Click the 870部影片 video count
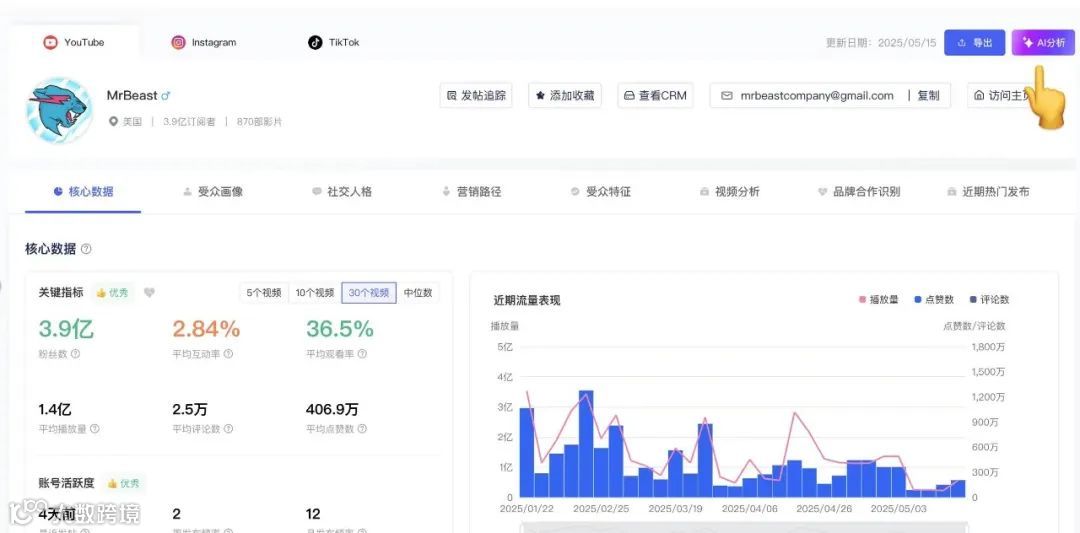 [259, 122]
